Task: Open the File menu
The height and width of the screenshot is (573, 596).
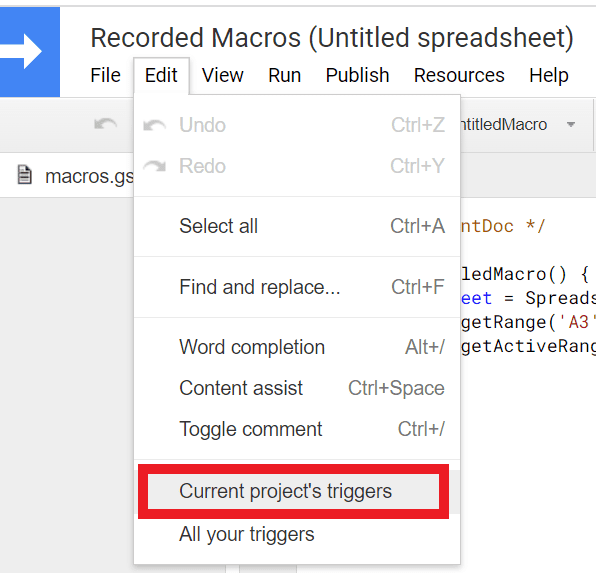Action: point(105,75)
